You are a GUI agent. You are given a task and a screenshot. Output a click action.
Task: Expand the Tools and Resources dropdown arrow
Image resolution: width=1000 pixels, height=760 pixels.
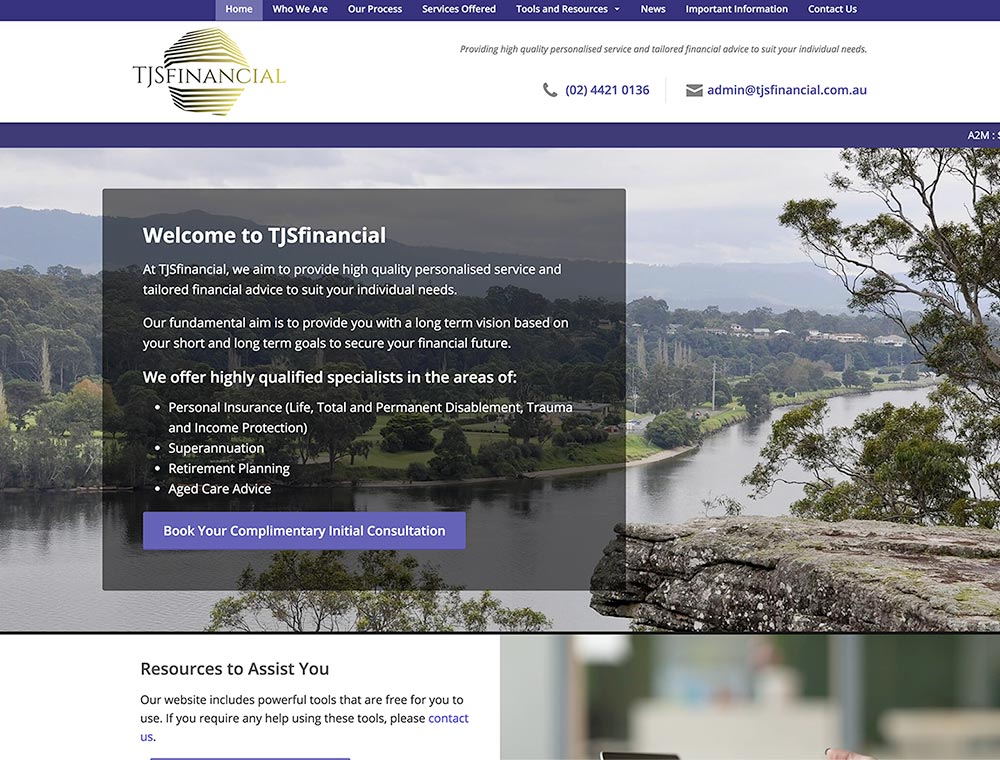(x=617, y=10)
